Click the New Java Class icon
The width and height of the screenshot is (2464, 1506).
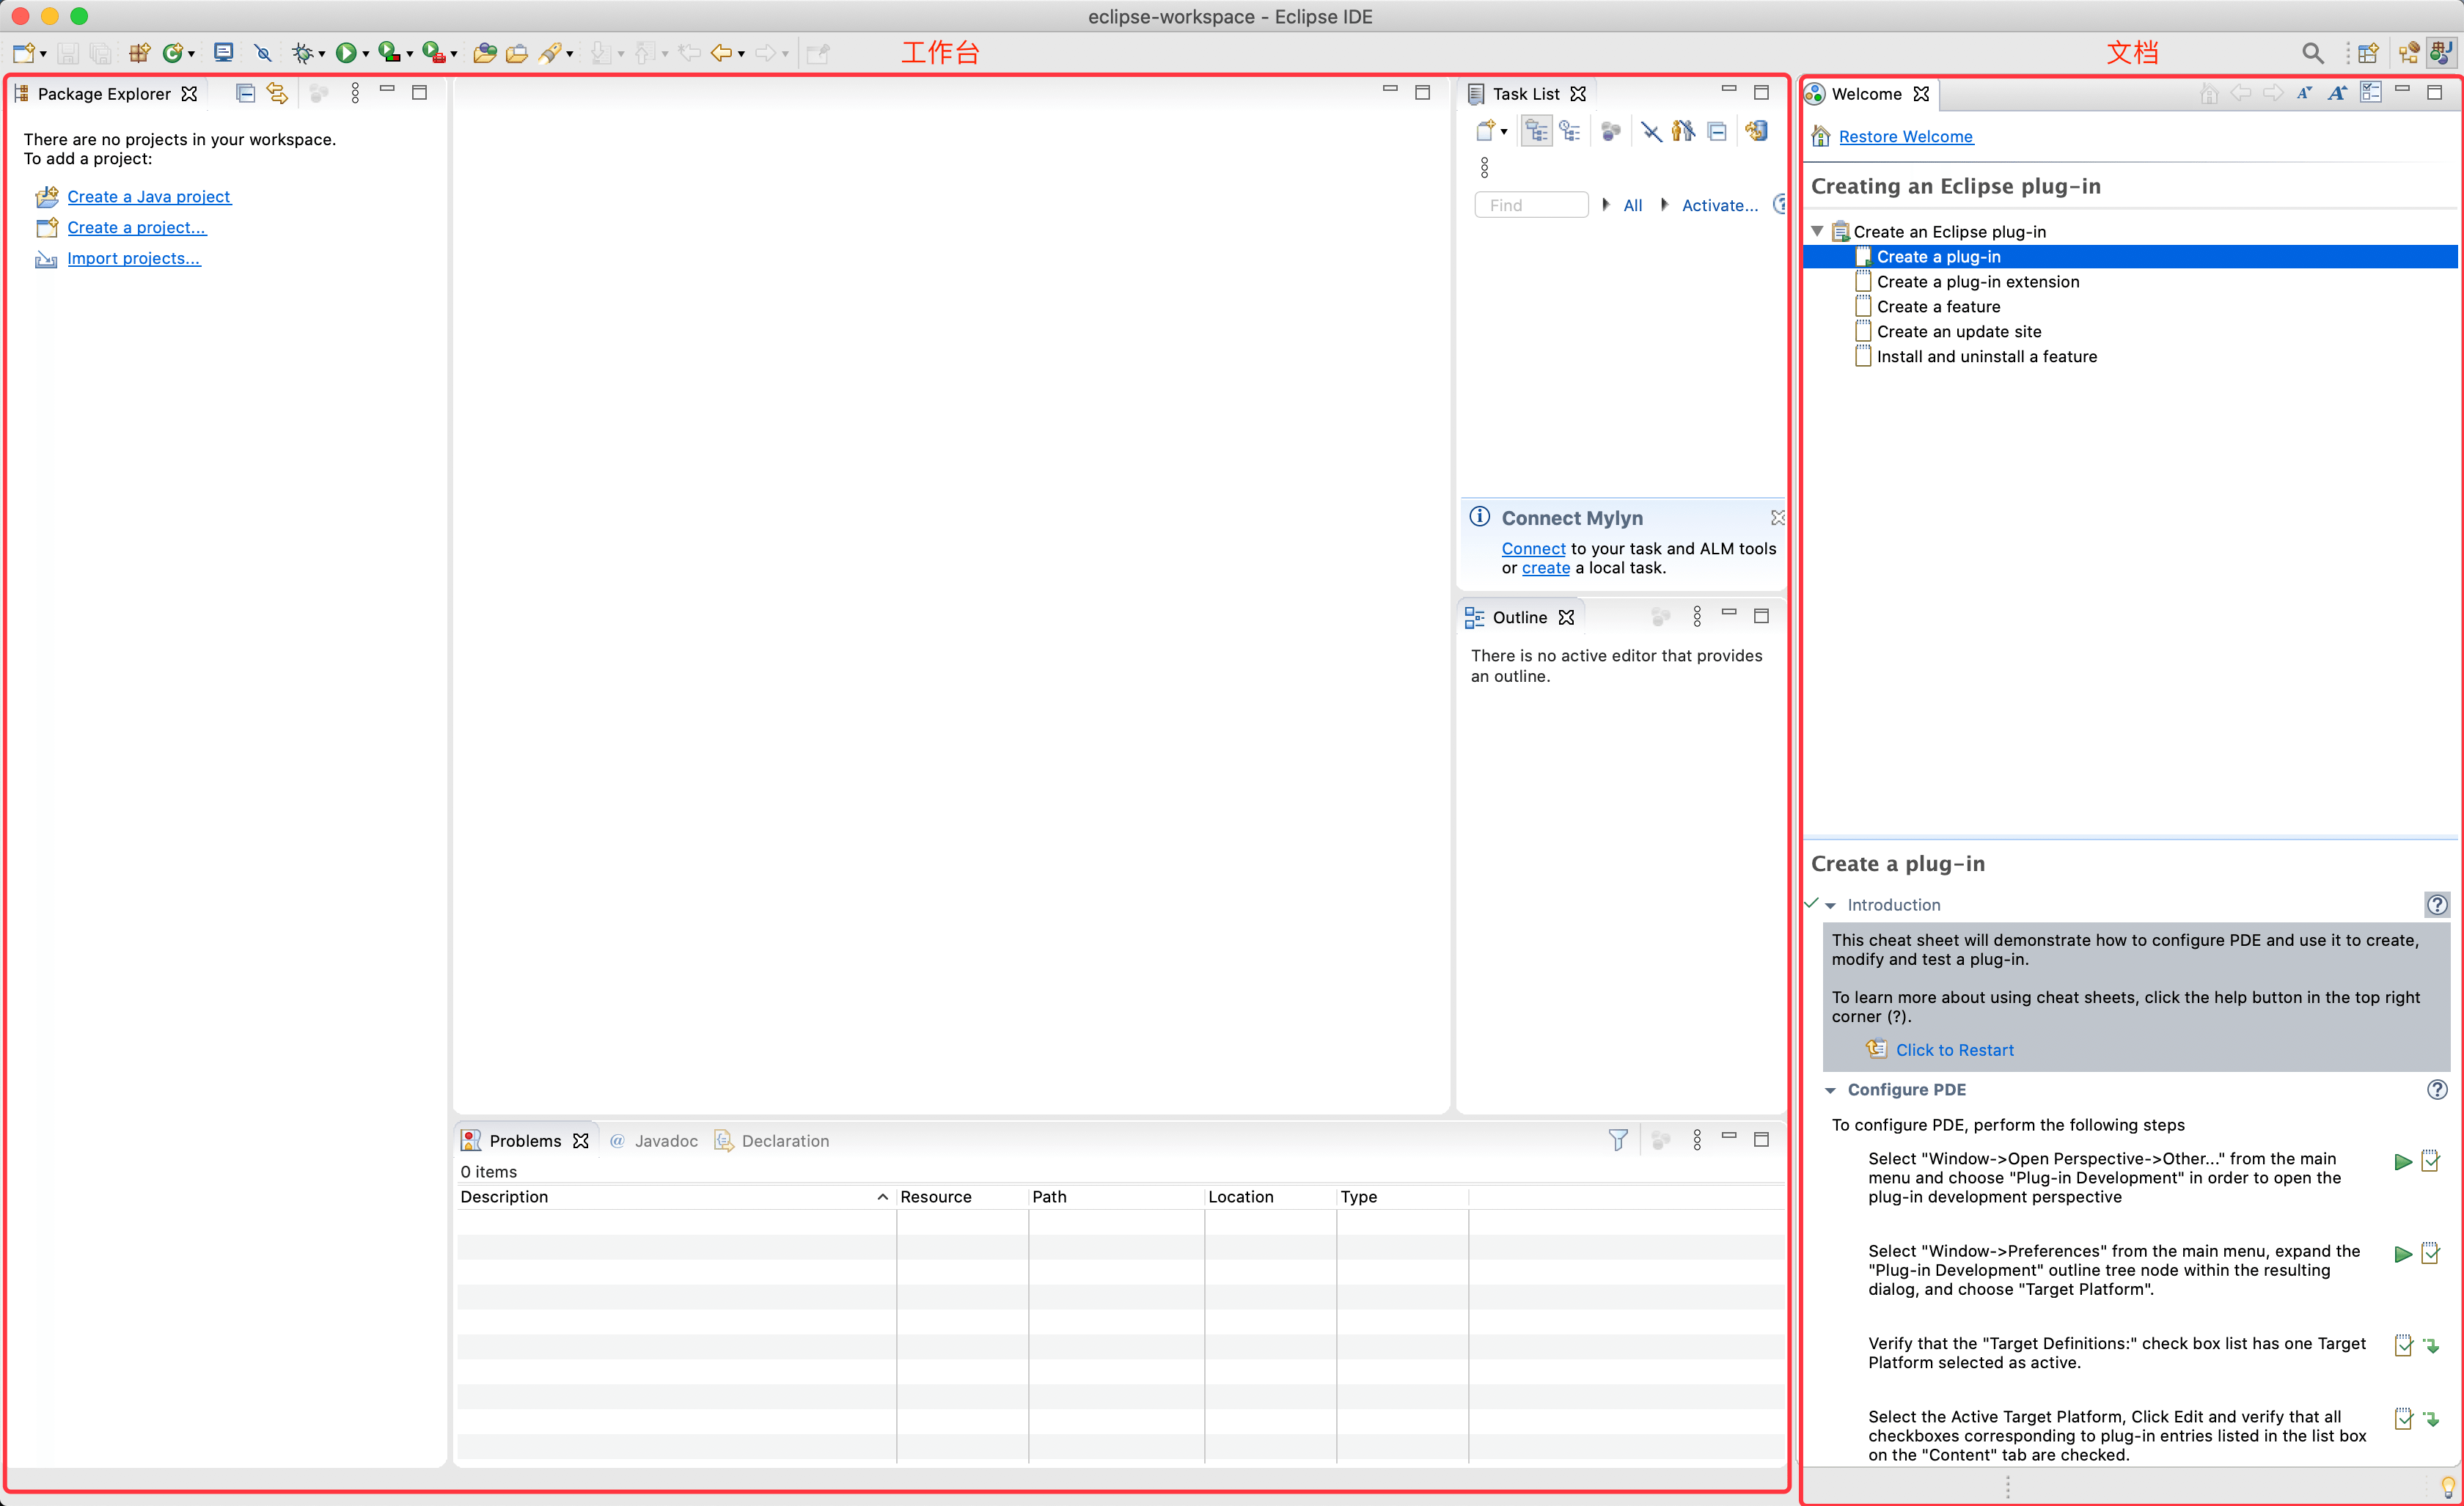point(173,53)
